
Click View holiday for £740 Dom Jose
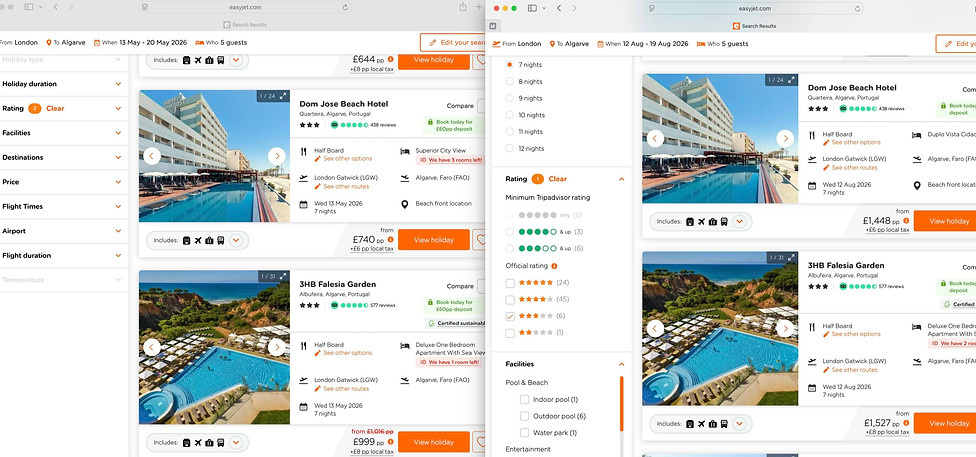click(434, 240)
